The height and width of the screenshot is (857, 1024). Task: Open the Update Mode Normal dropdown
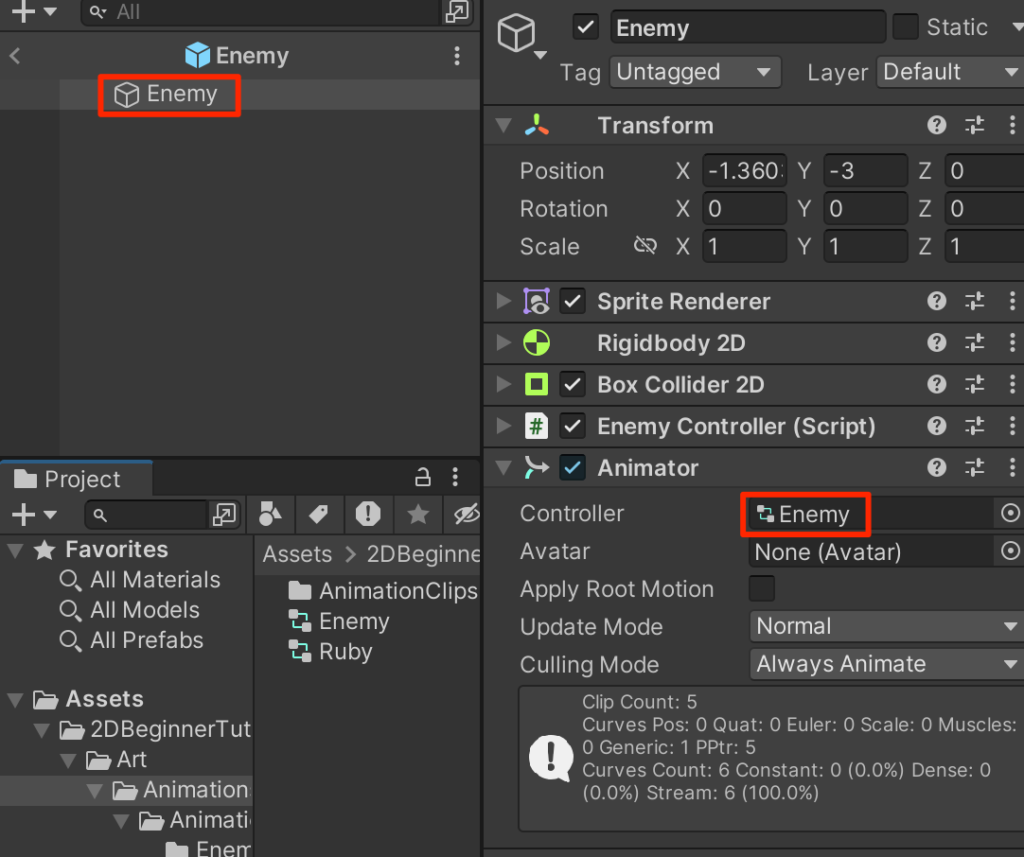[x=887, y=626]
